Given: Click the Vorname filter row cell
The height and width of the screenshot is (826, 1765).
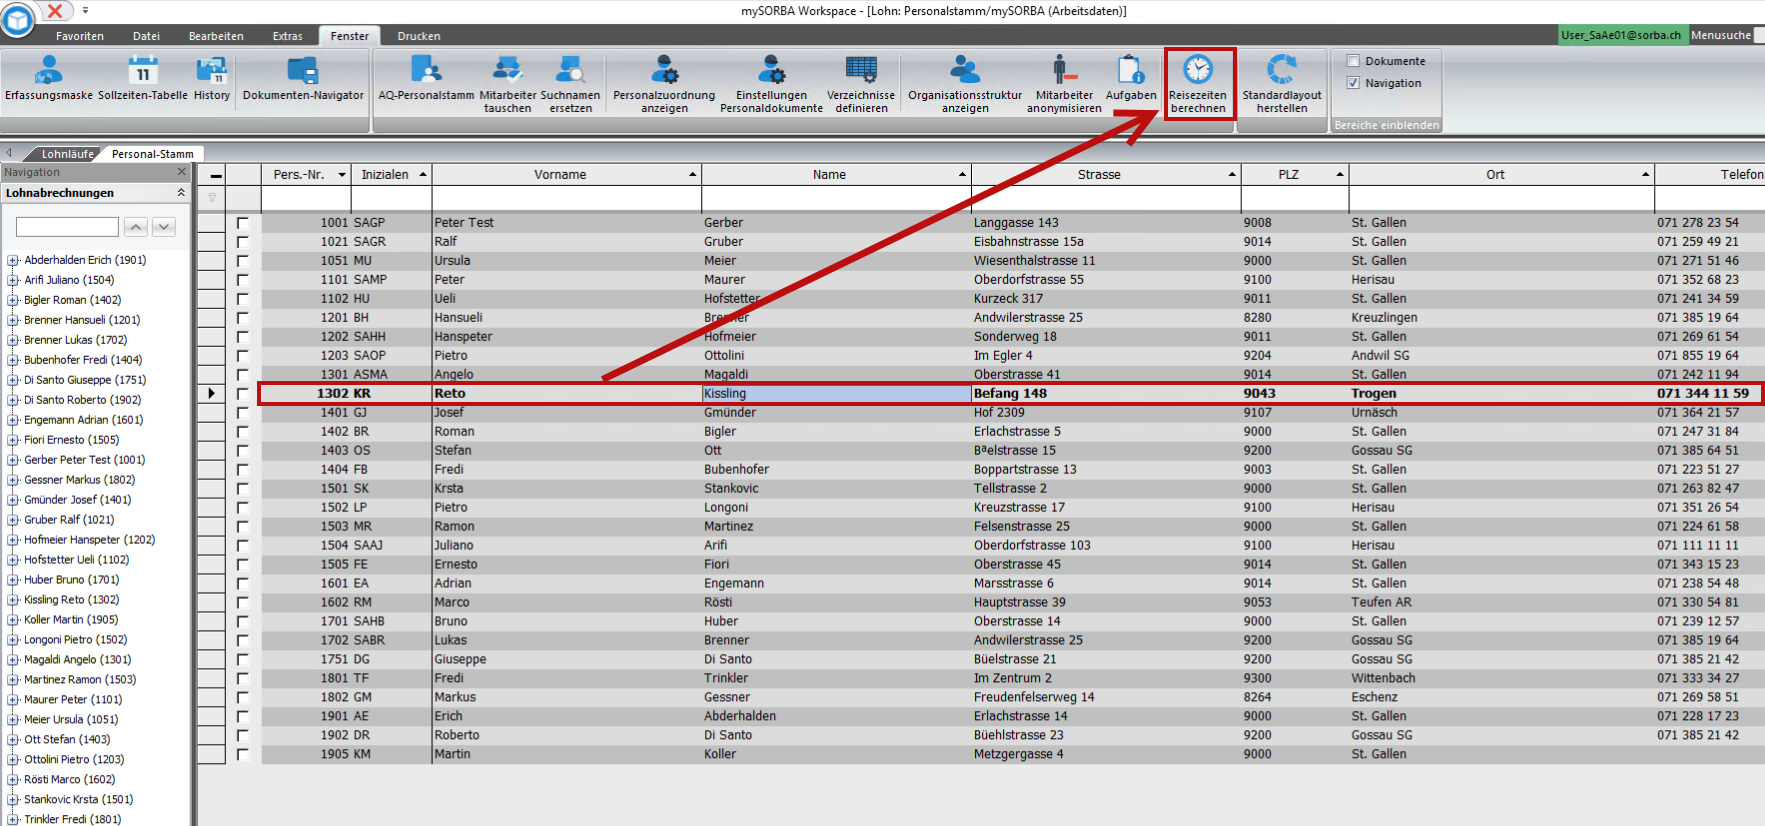Looking at the screenshot, I should coord(566,198).
